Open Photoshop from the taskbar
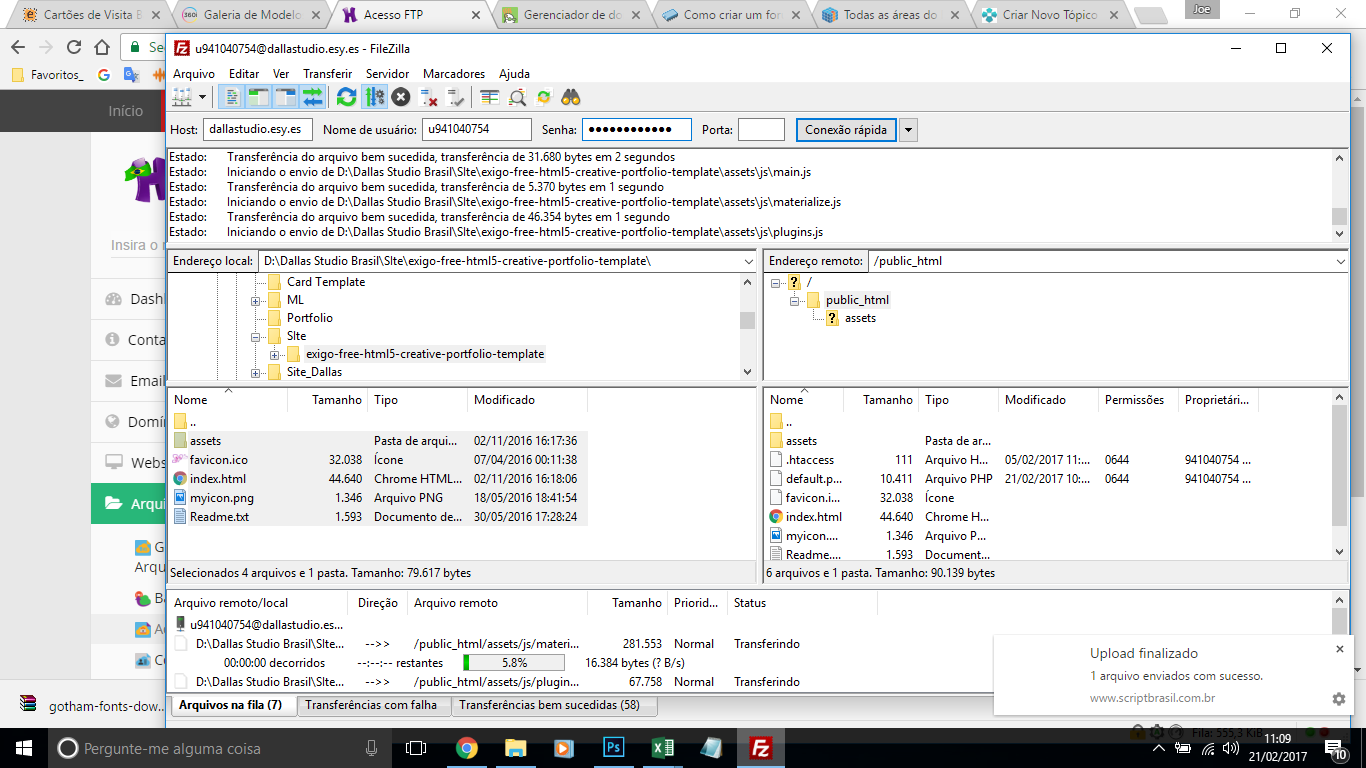Image resolution: width=1366 pixels, height=768 pixels. click(613, 747)
